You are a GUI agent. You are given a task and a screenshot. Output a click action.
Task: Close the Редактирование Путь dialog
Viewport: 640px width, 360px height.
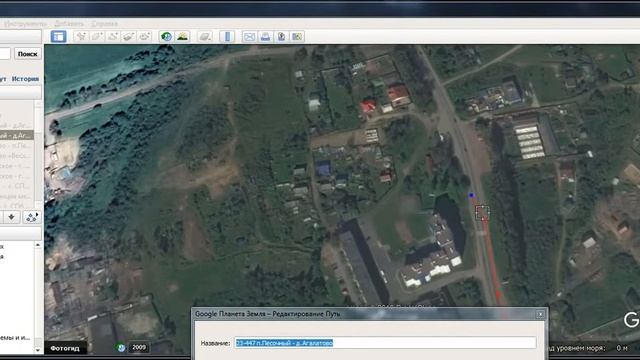pos(540,314)
